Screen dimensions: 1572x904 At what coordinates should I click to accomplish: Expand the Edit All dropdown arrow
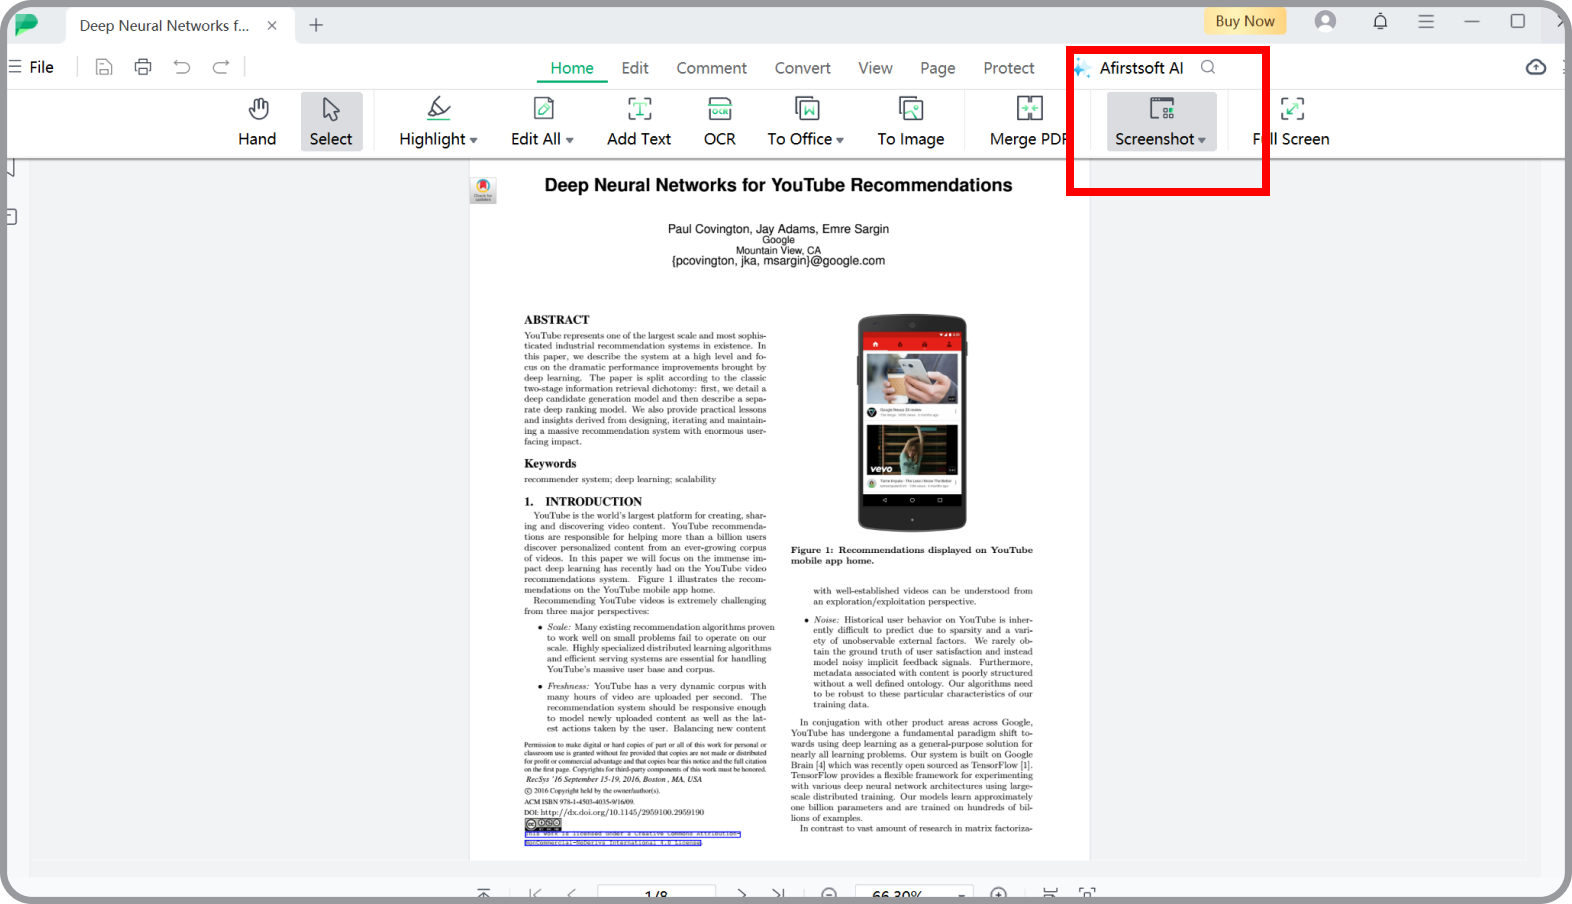tap(570, 140)
